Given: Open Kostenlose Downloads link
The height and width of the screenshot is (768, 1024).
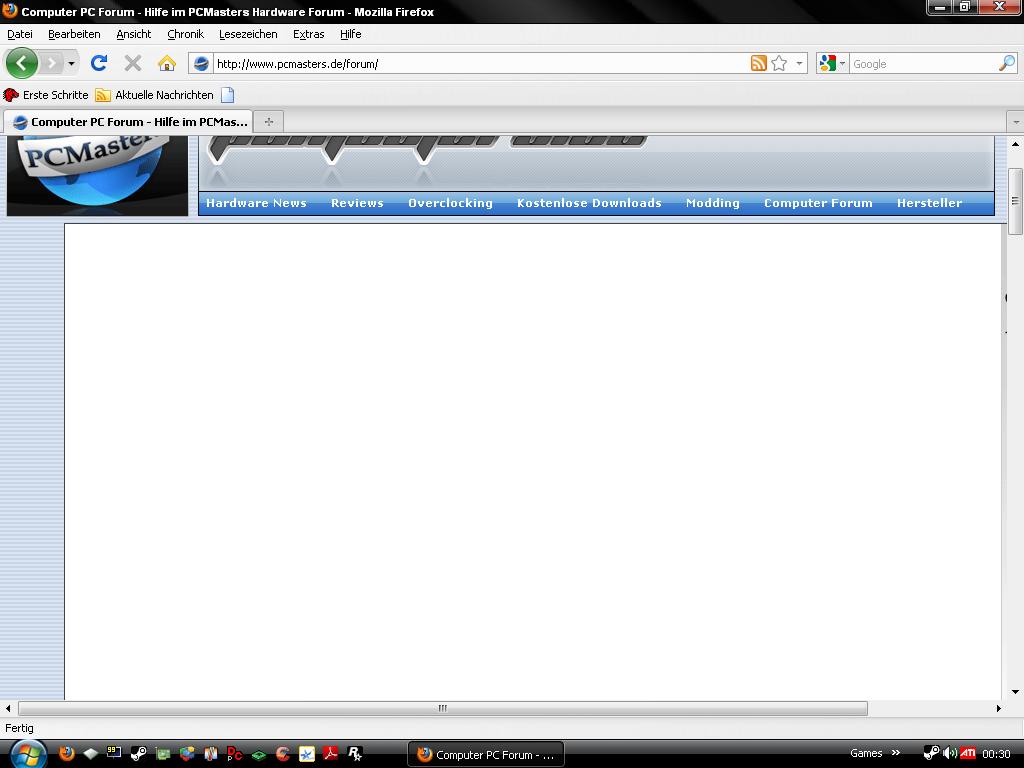Looking at the screenshot, I should pyautogui.click(x=589, y=203).
